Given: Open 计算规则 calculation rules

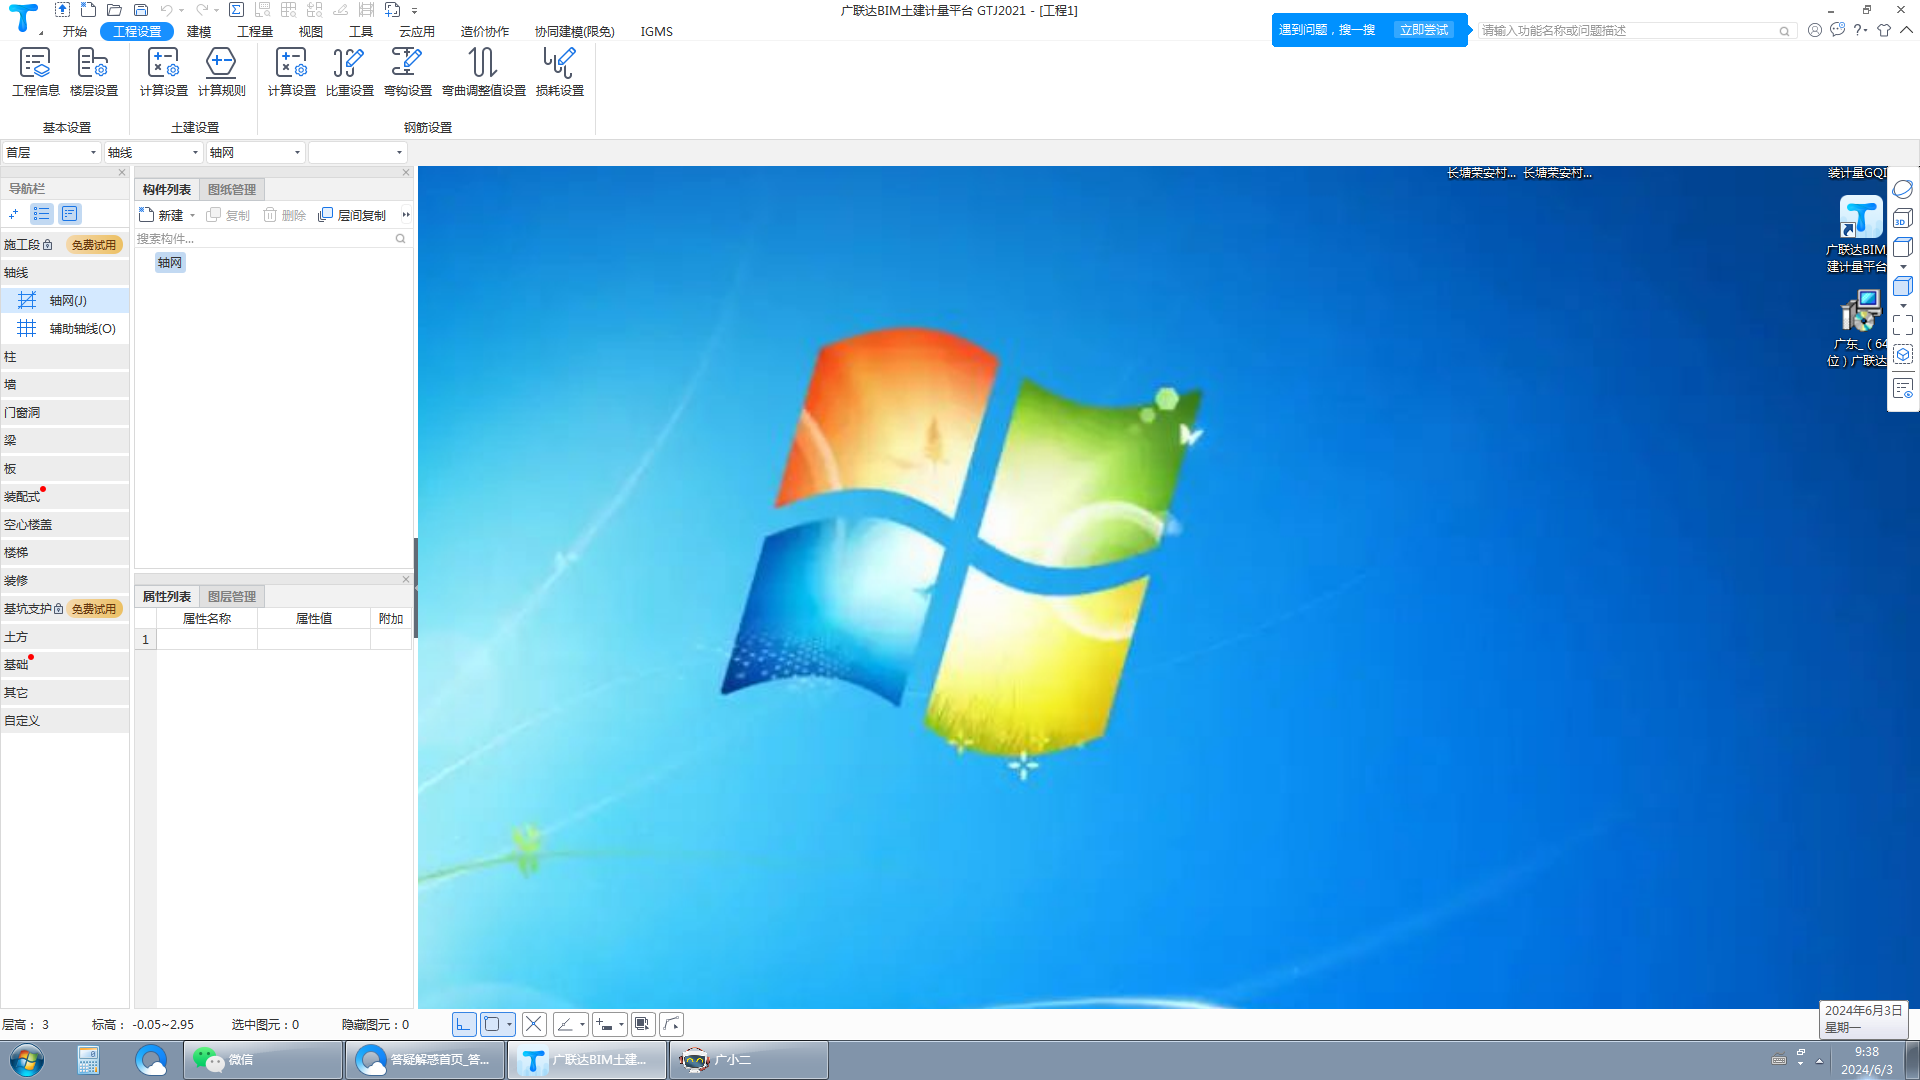Looking at the screenshot, I should (x=221, y=72).
